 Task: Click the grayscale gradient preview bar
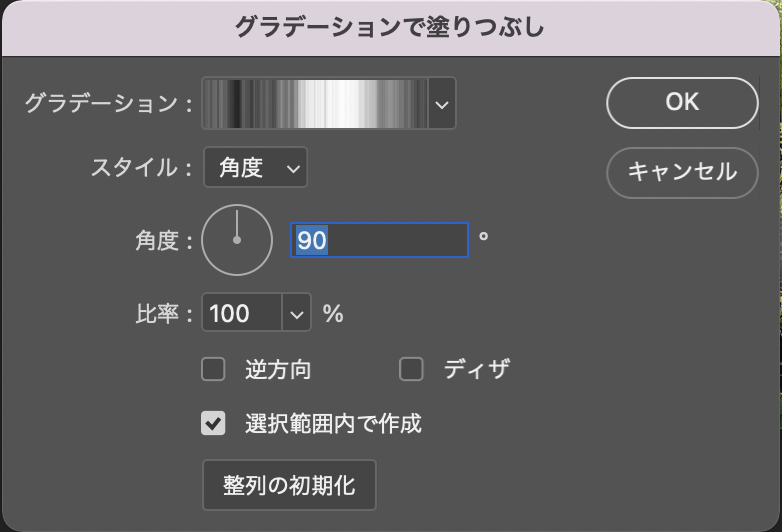click(x=315, y=103)
